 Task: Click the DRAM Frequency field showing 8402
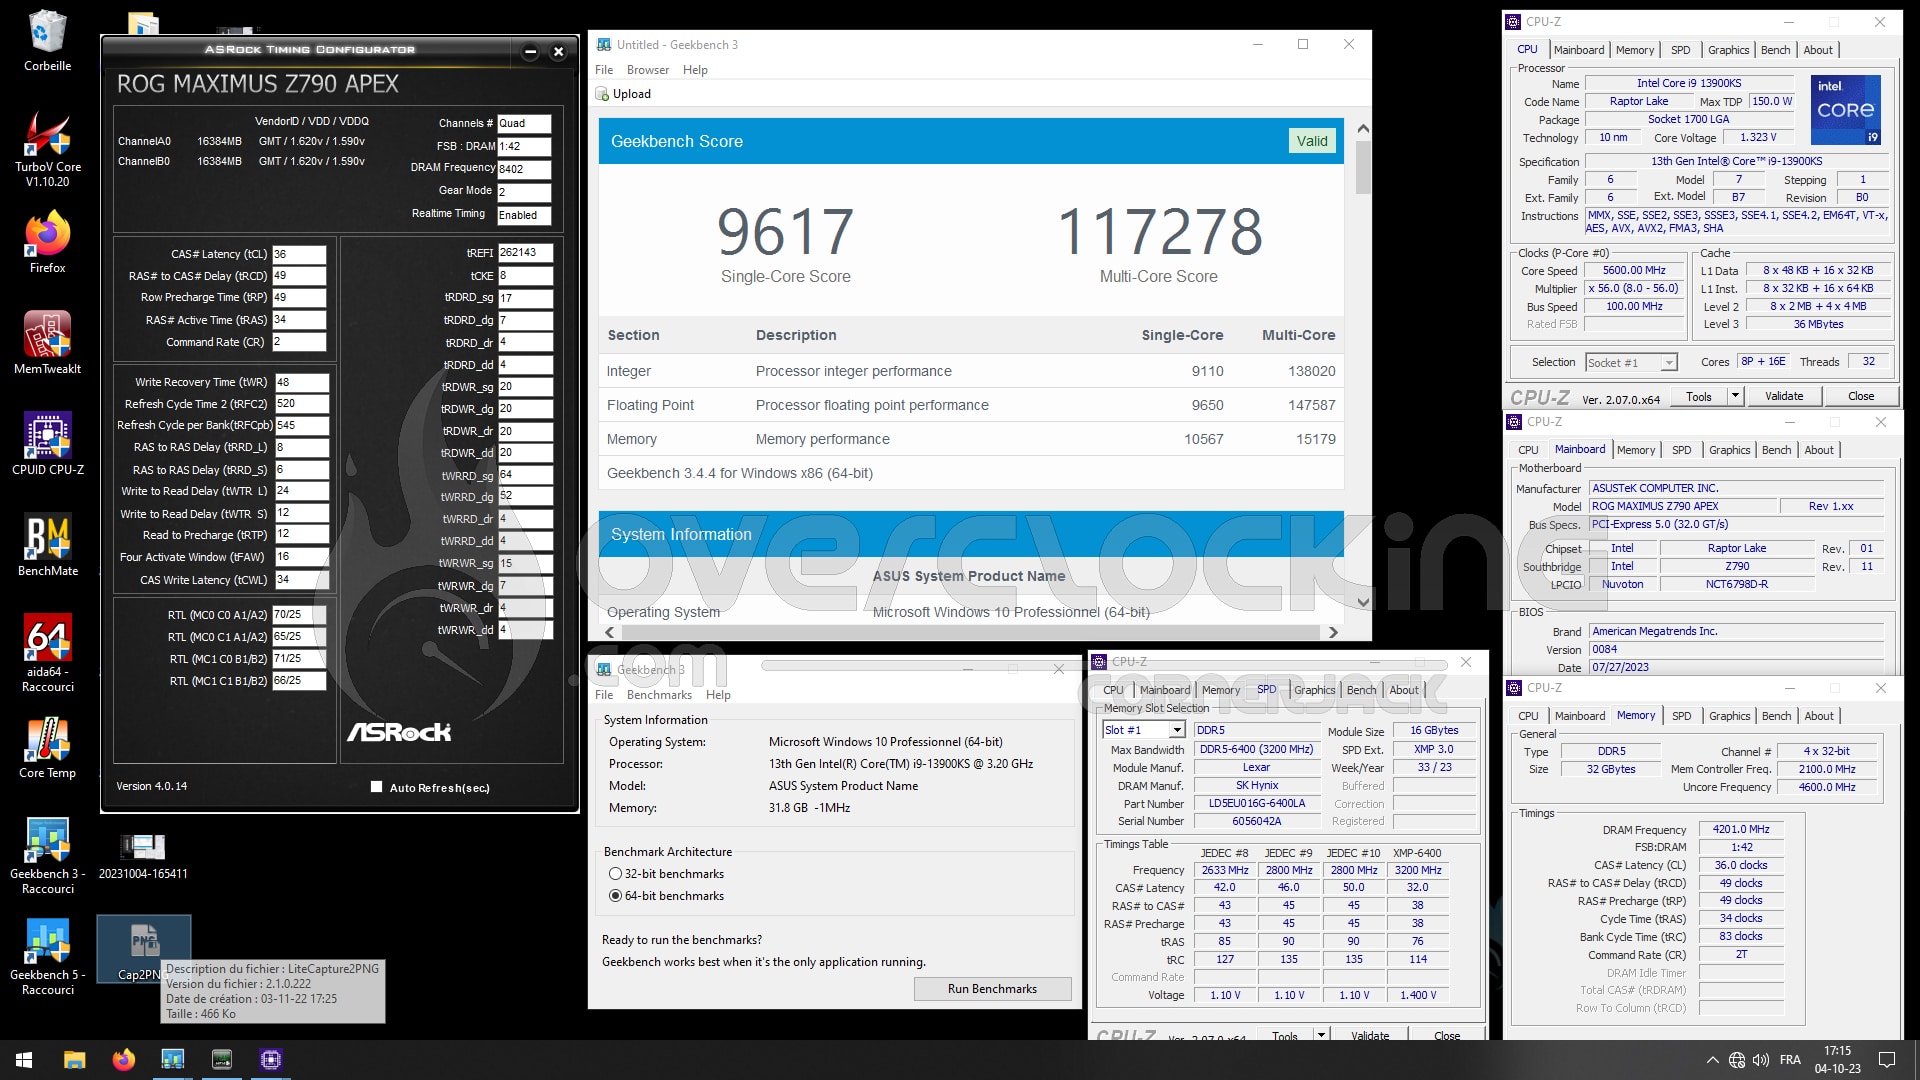tap(524, 169)
